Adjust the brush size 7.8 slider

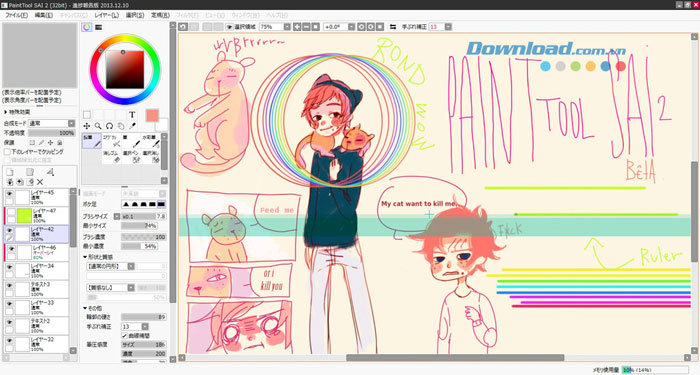coord(144,217)
